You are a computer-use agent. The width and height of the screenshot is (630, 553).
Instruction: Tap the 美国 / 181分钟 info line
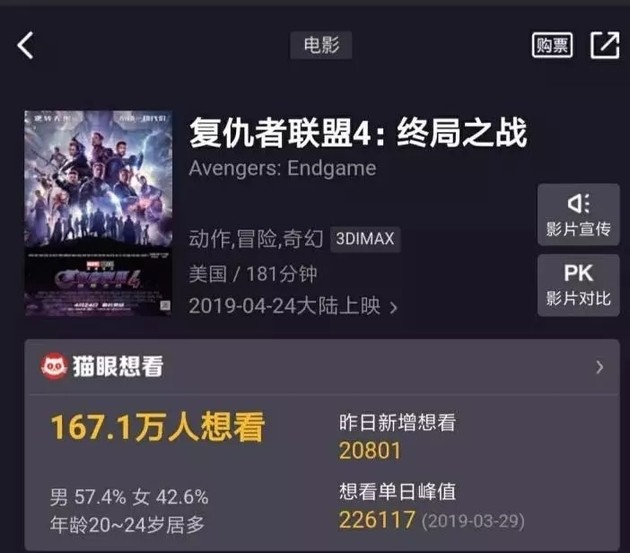[253, 274]
